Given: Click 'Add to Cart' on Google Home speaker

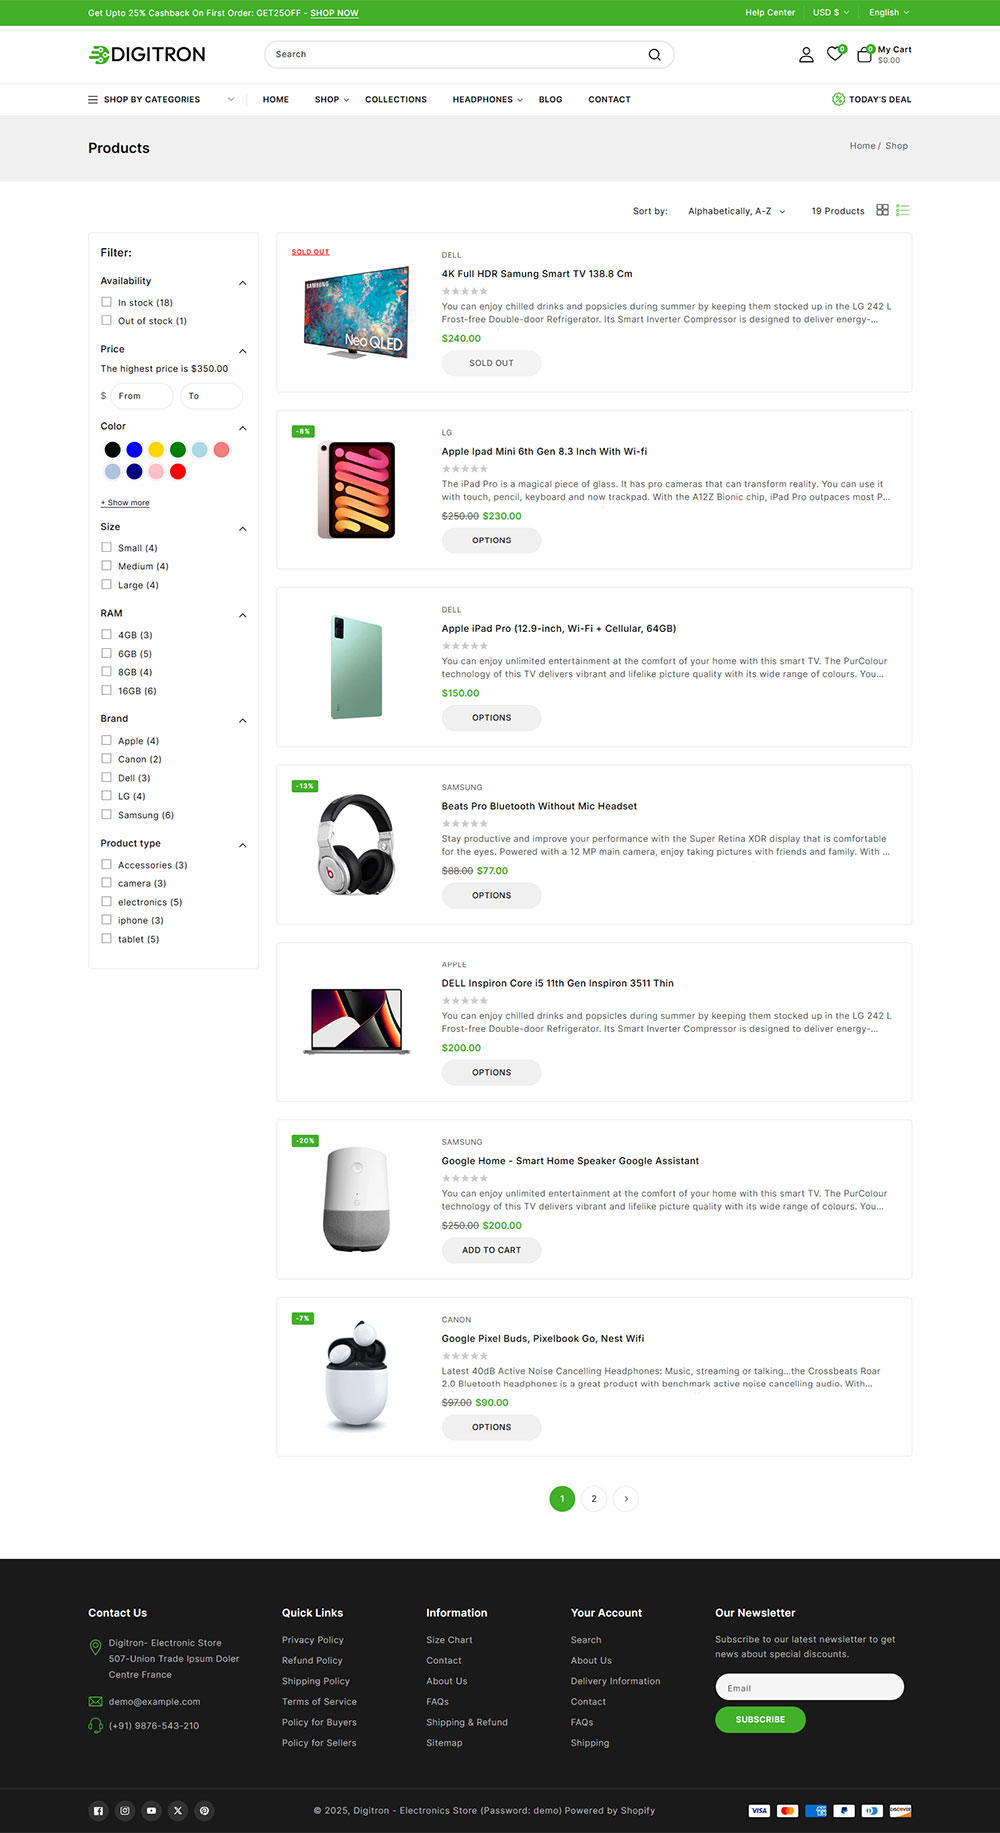Looking at the screenshot, I should pyautogui.click(x=491, y=1250).
